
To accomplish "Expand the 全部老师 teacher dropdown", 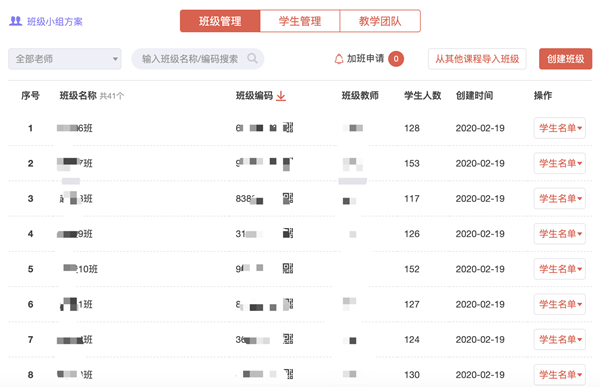I will click(65, 59).
